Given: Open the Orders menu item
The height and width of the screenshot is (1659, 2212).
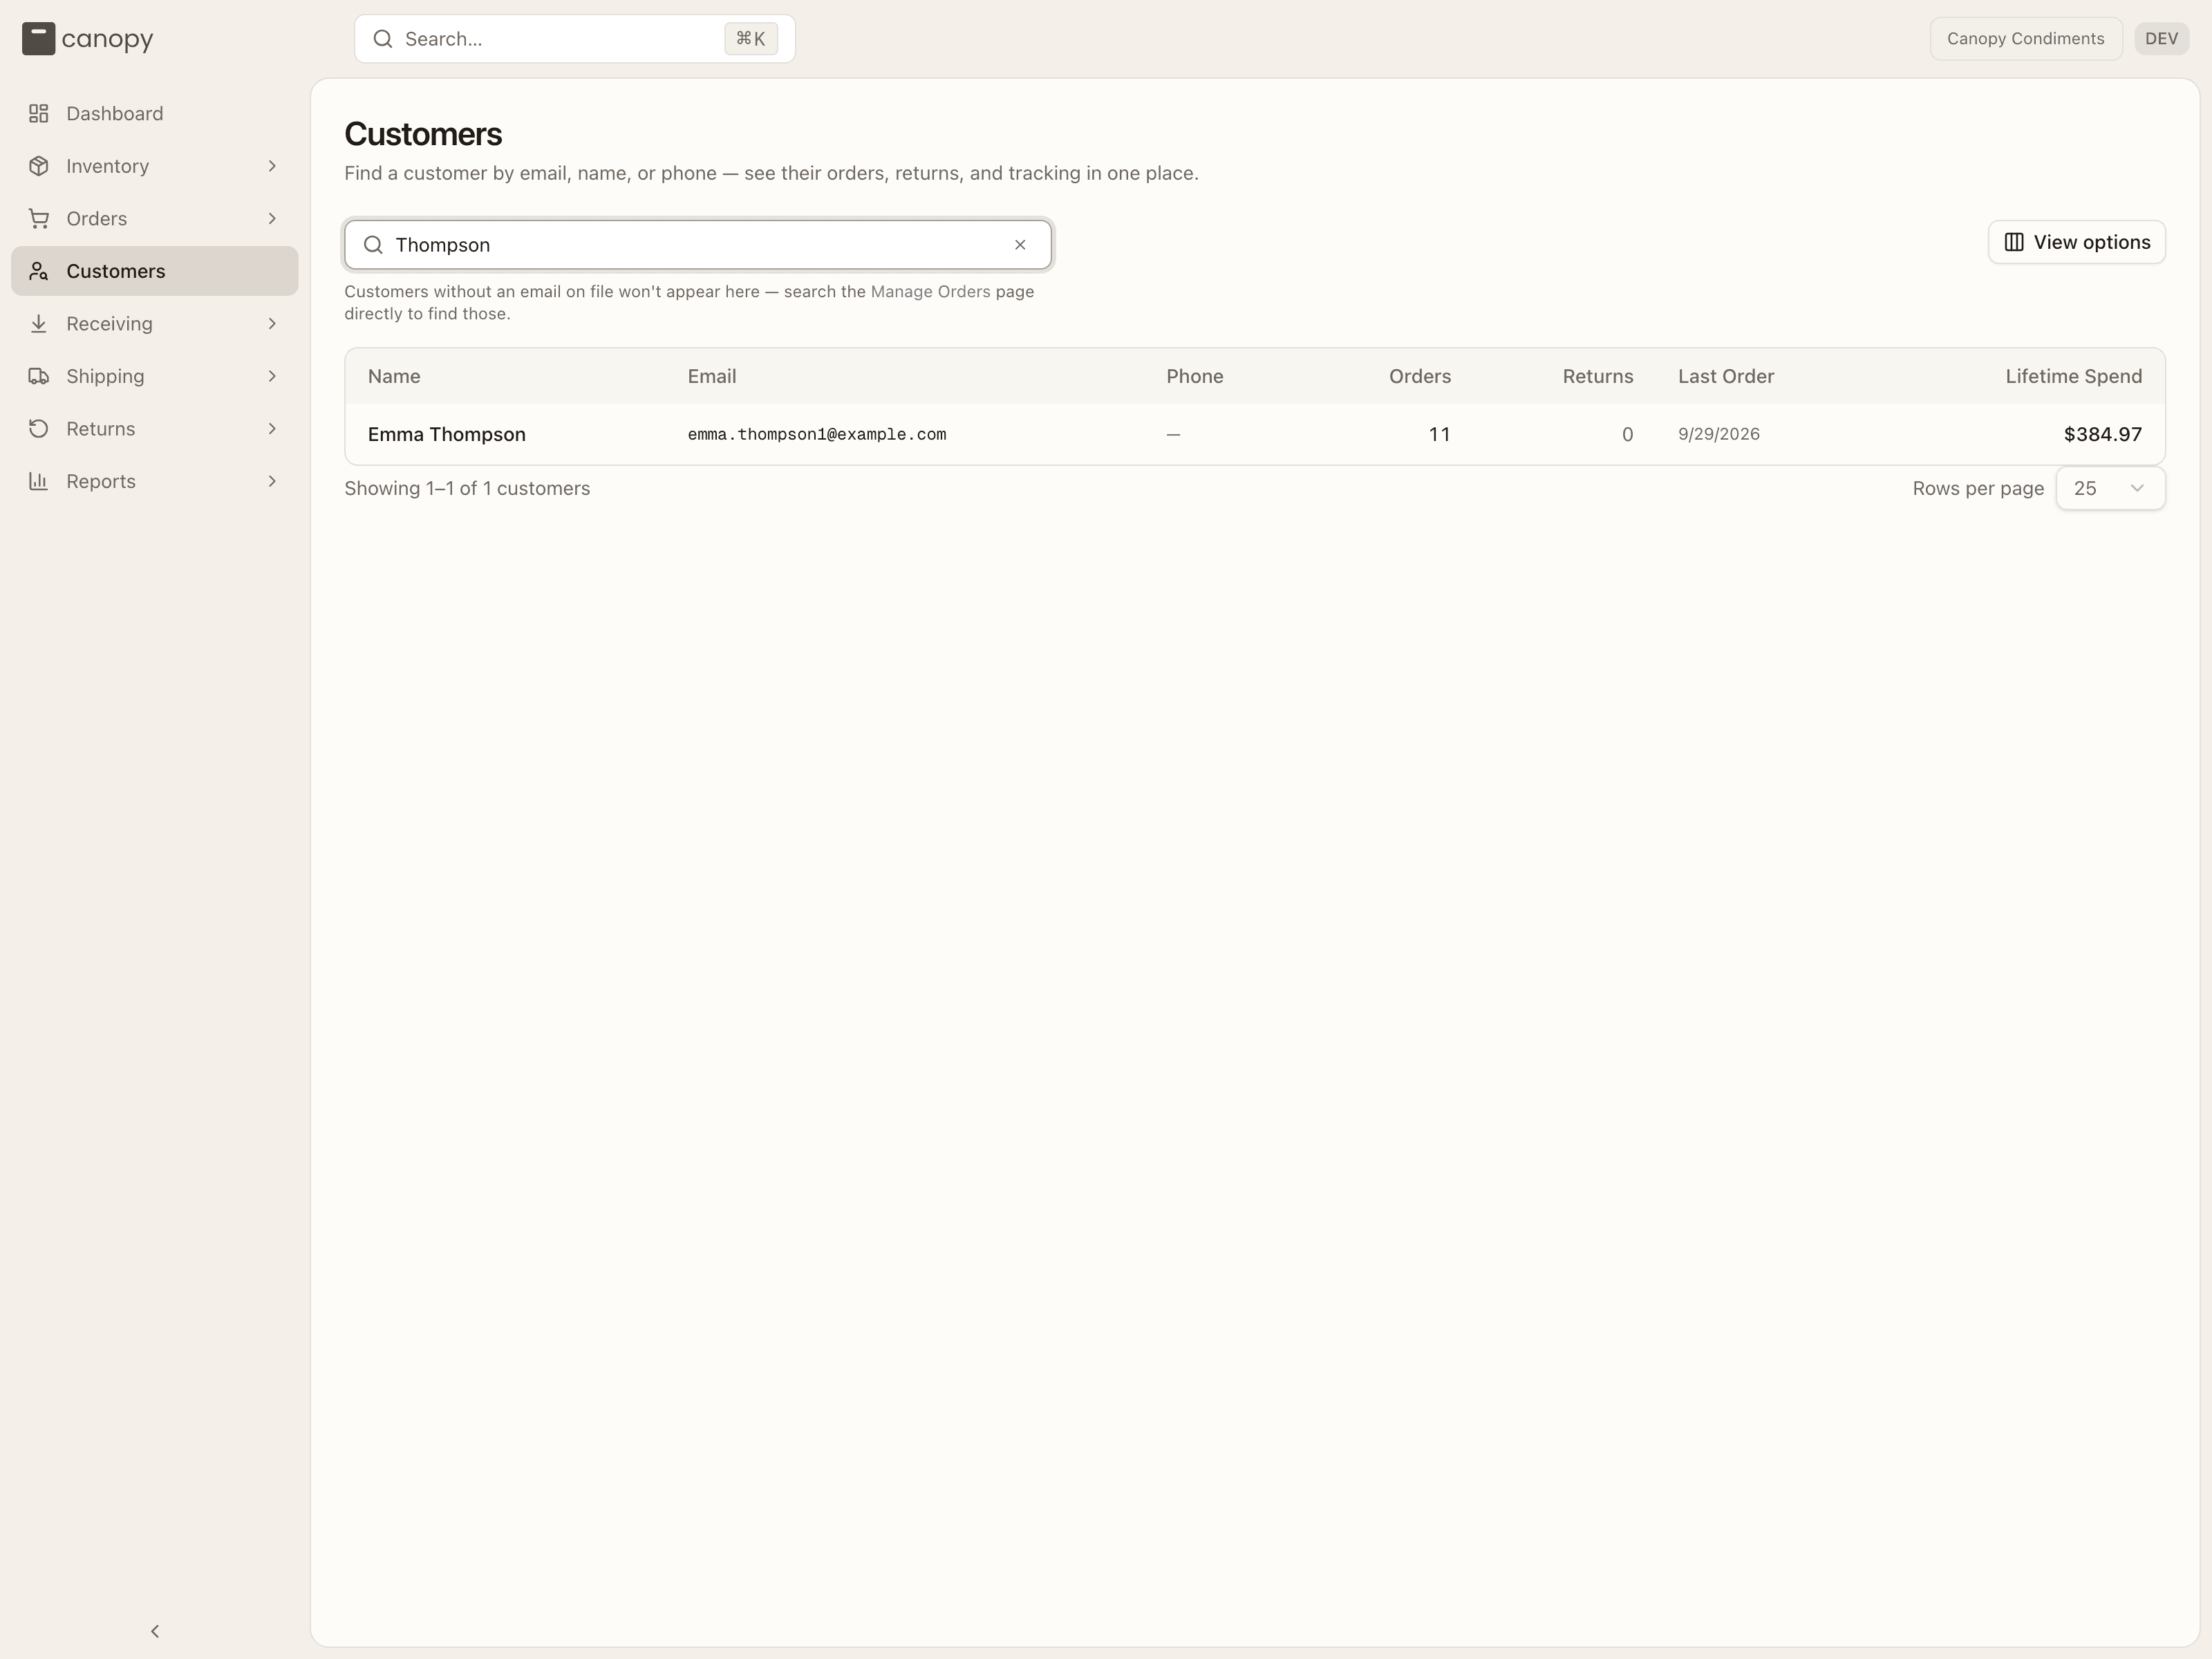Looking at the screenshot, I should (x=155, y=219).
